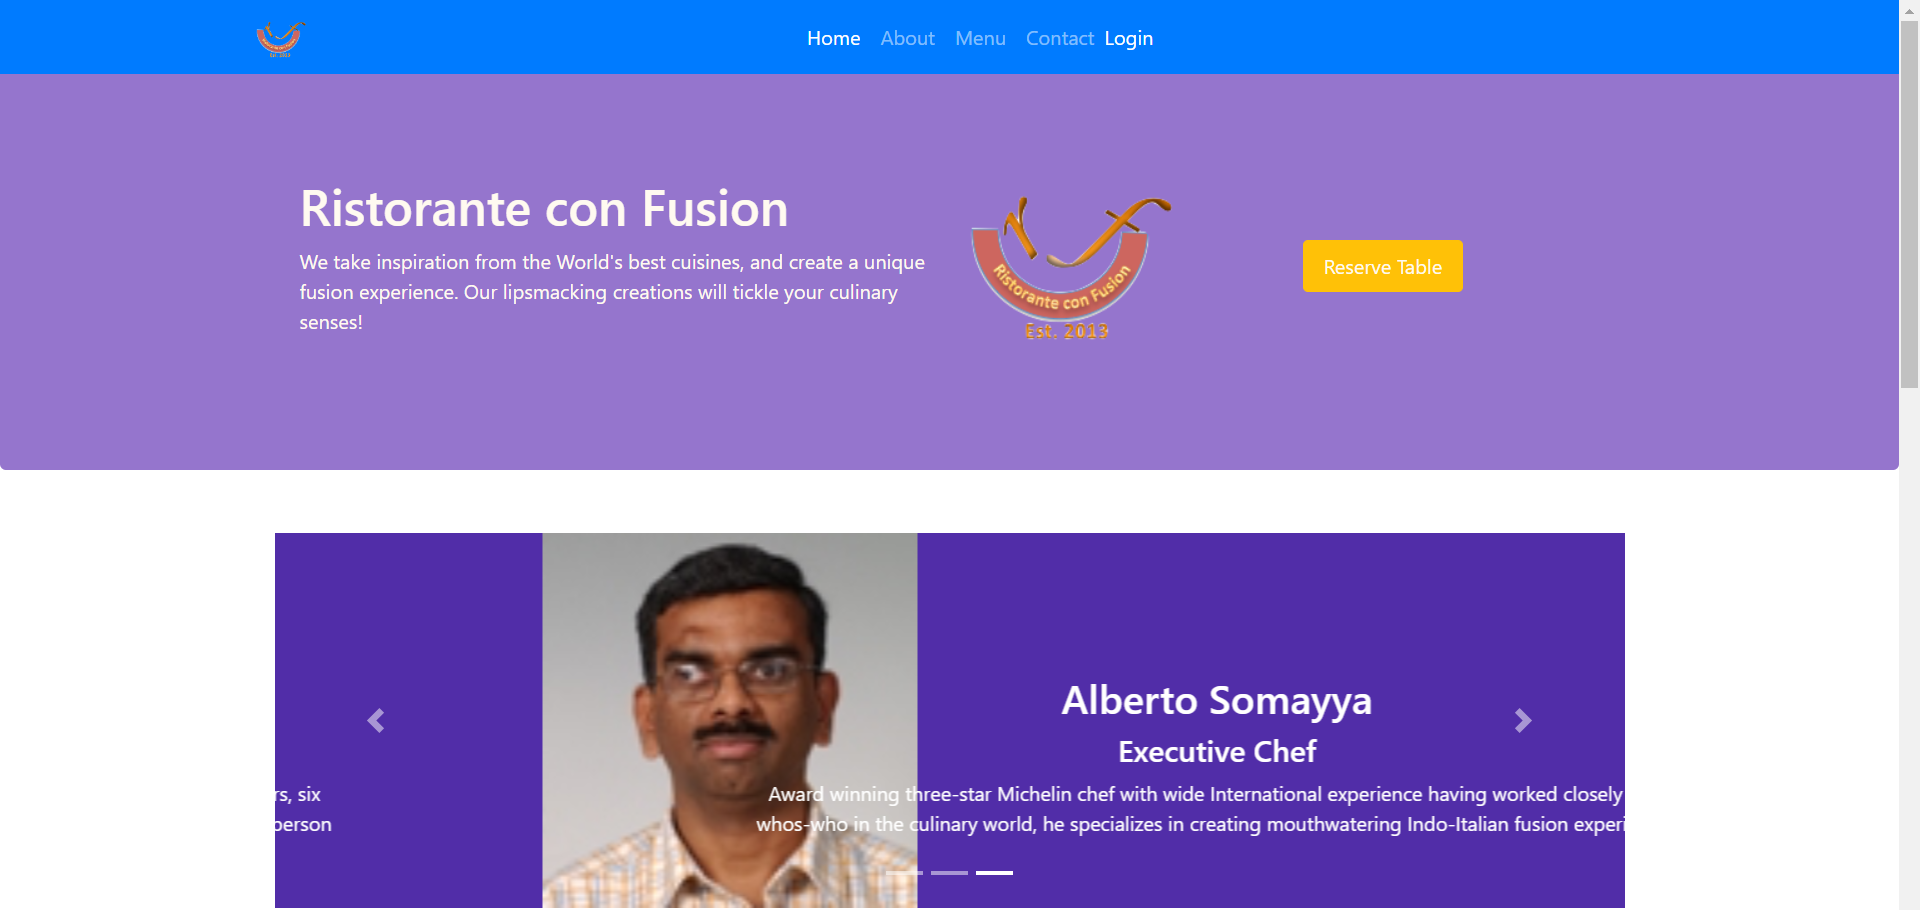This screenshot has width=1920, height=910.
Task: Click the page's vertical scrollbar thumb
Action: point(1909,205)
